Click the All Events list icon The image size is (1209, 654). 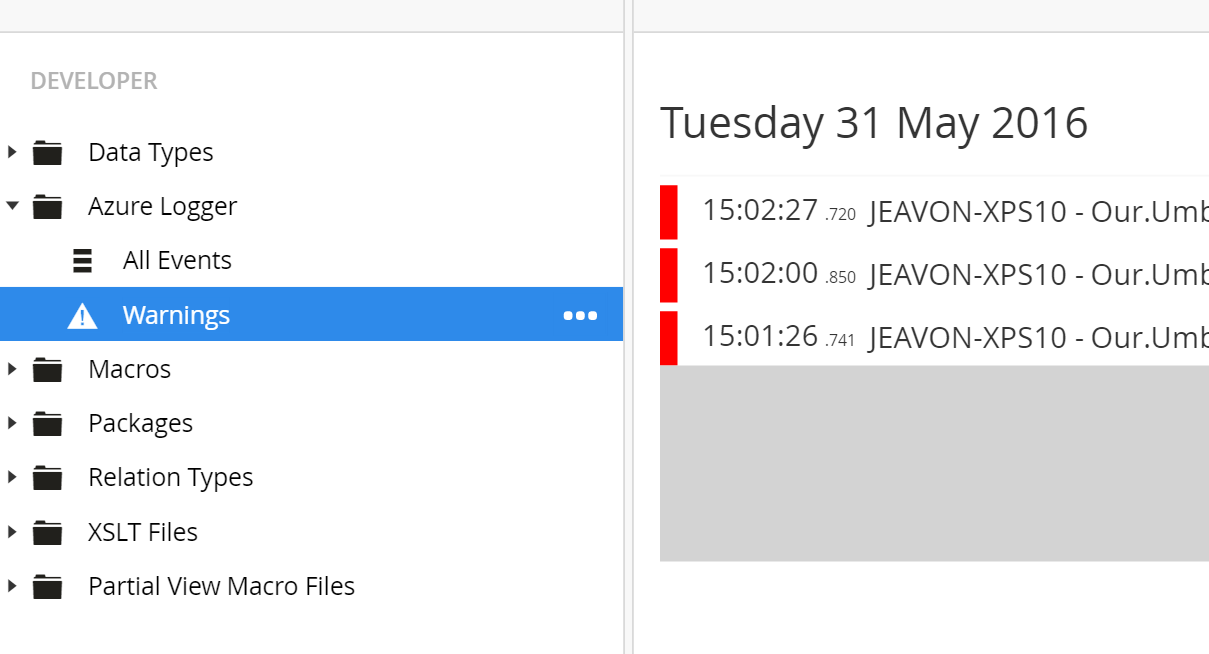[83, 261]
